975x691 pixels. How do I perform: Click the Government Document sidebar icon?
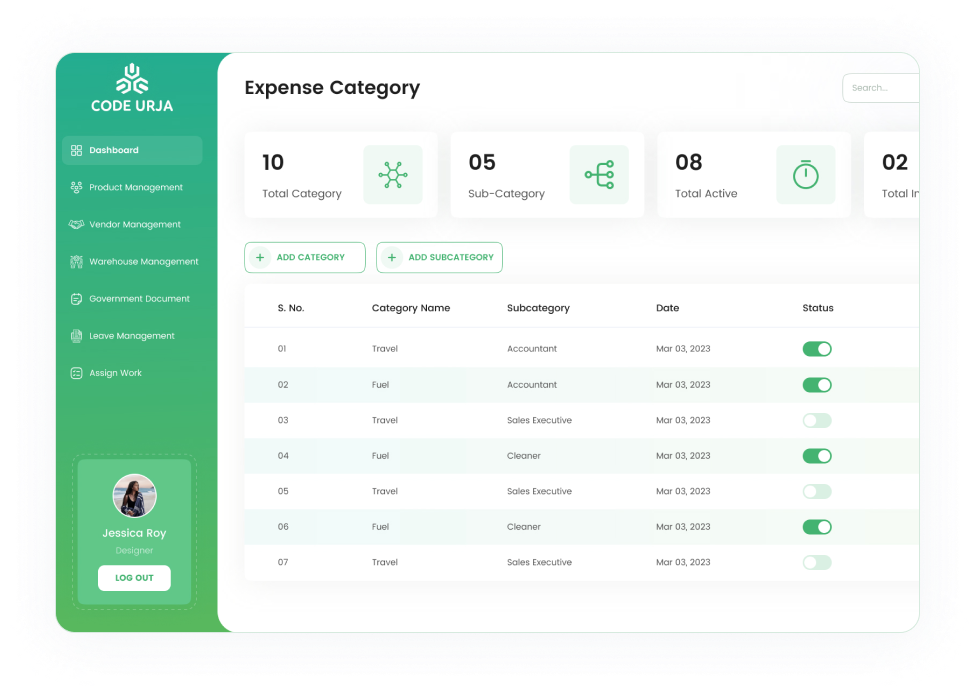pos(76,299)
